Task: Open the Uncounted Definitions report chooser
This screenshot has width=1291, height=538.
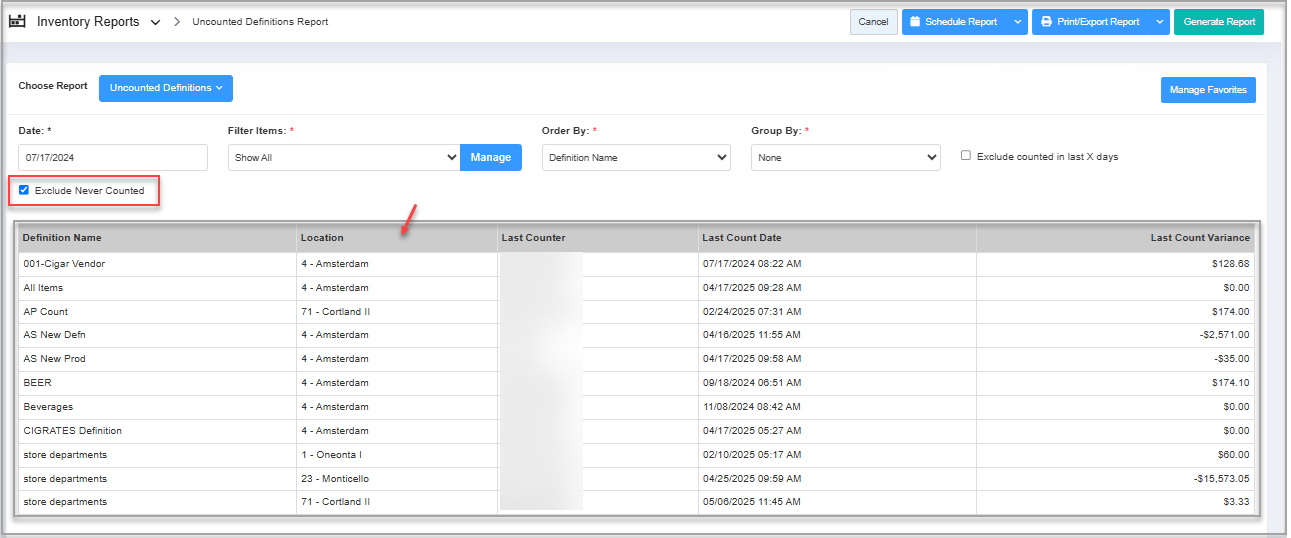Action: [x=166, y=88]
